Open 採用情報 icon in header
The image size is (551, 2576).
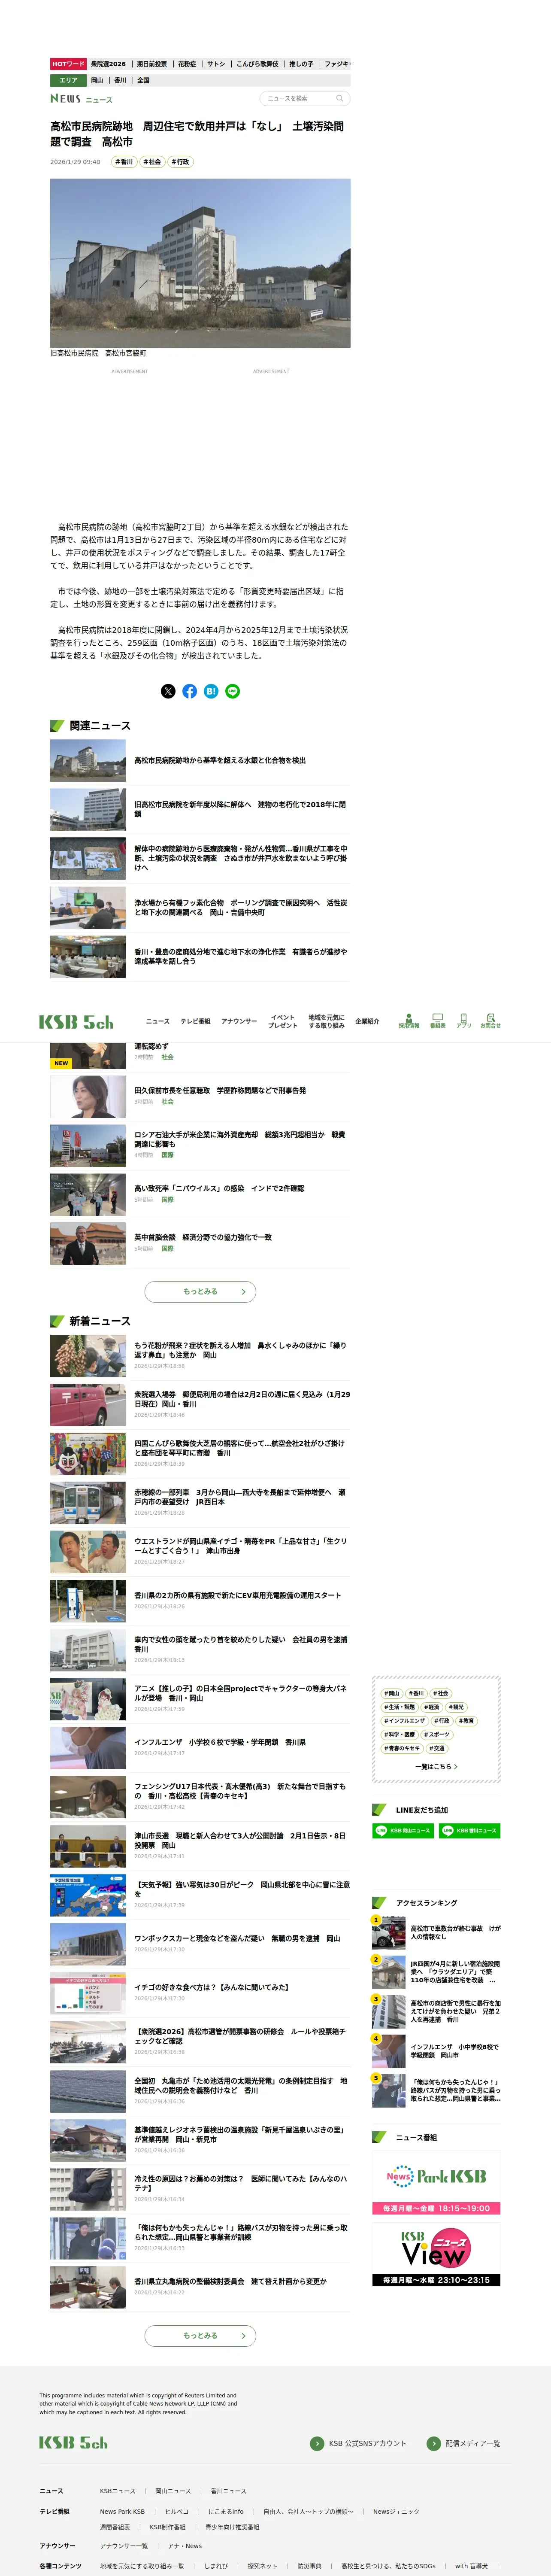(409, 1021)
